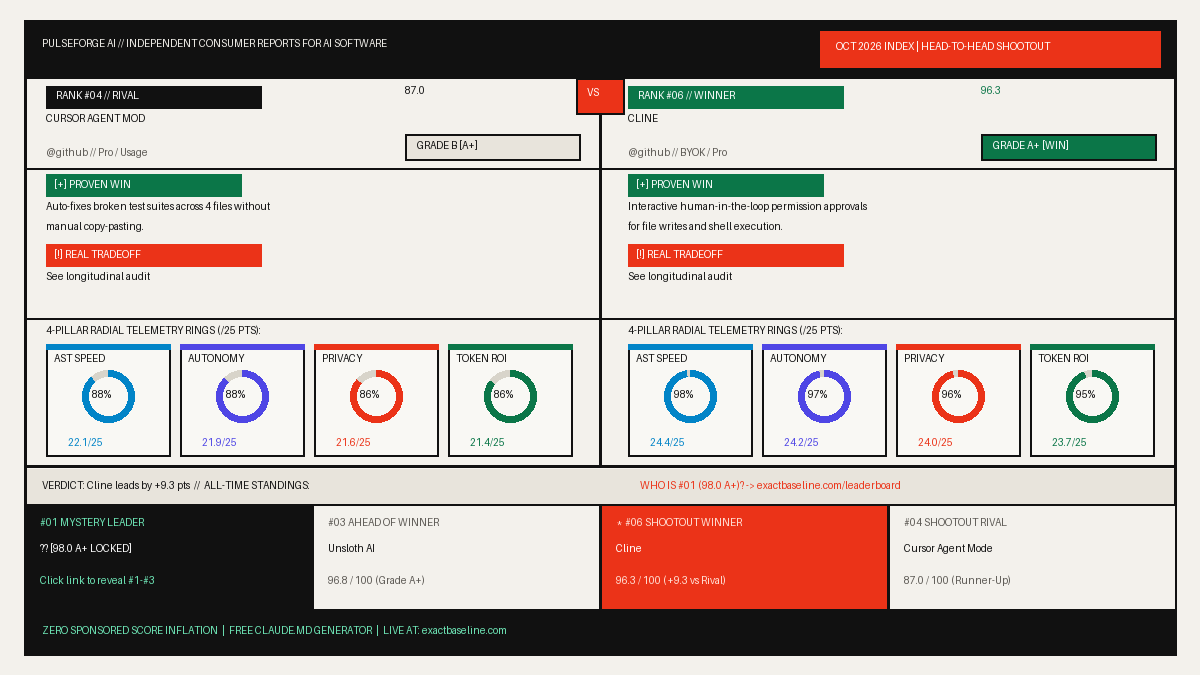Click 'Click link to reveal #1-#3'
This screenshot has height=675, width=1200.
[97, 581]
